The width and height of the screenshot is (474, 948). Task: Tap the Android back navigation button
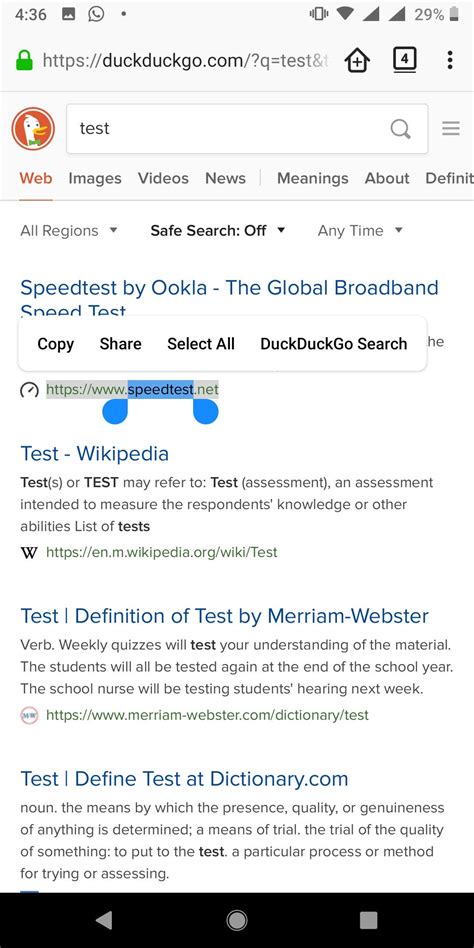point(104,920)
